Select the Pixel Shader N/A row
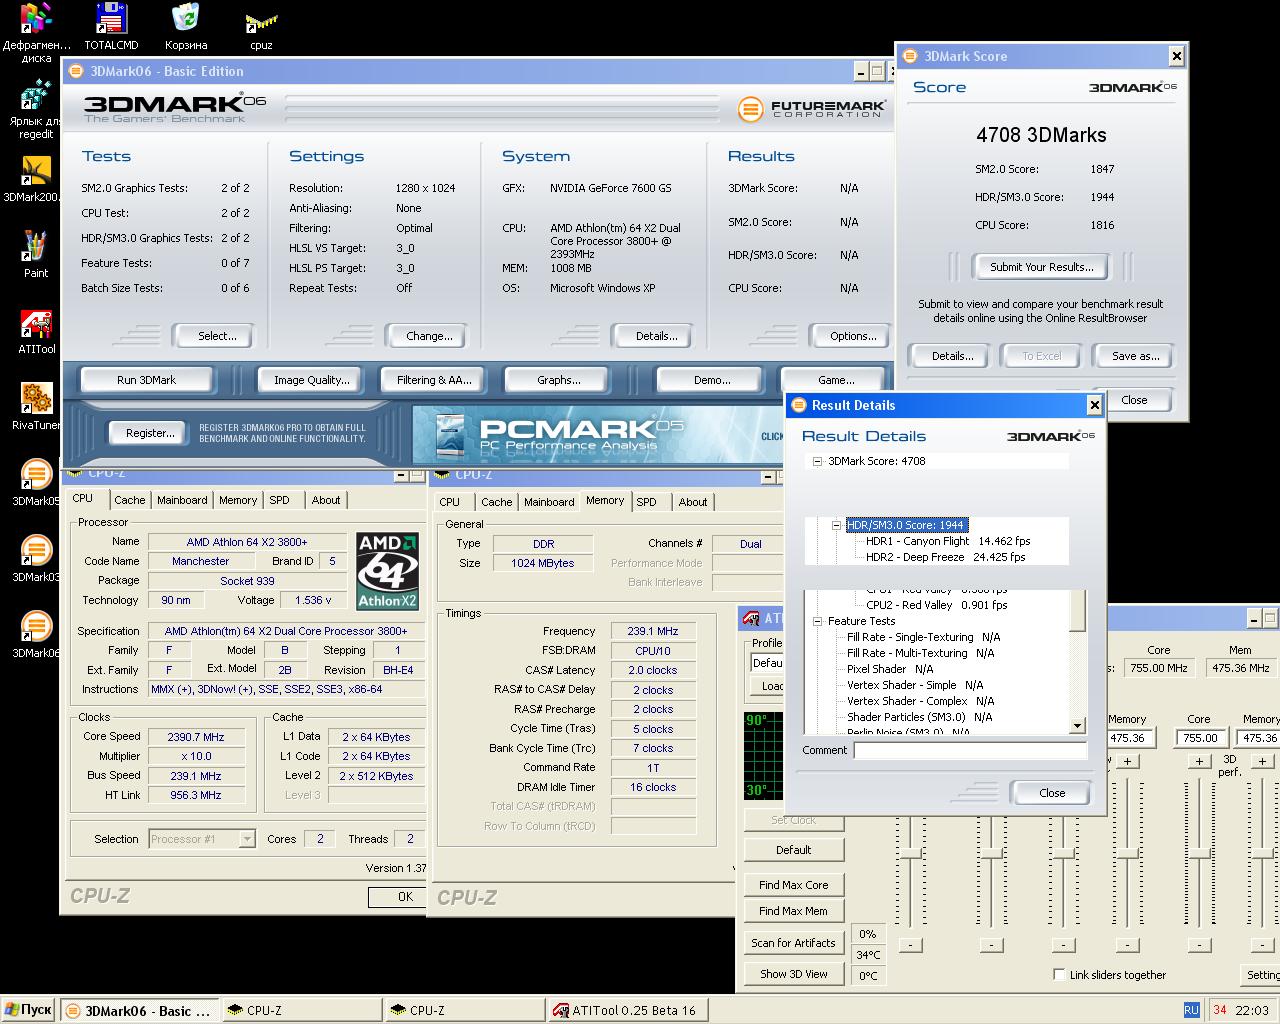 click(x=890, y=669)
